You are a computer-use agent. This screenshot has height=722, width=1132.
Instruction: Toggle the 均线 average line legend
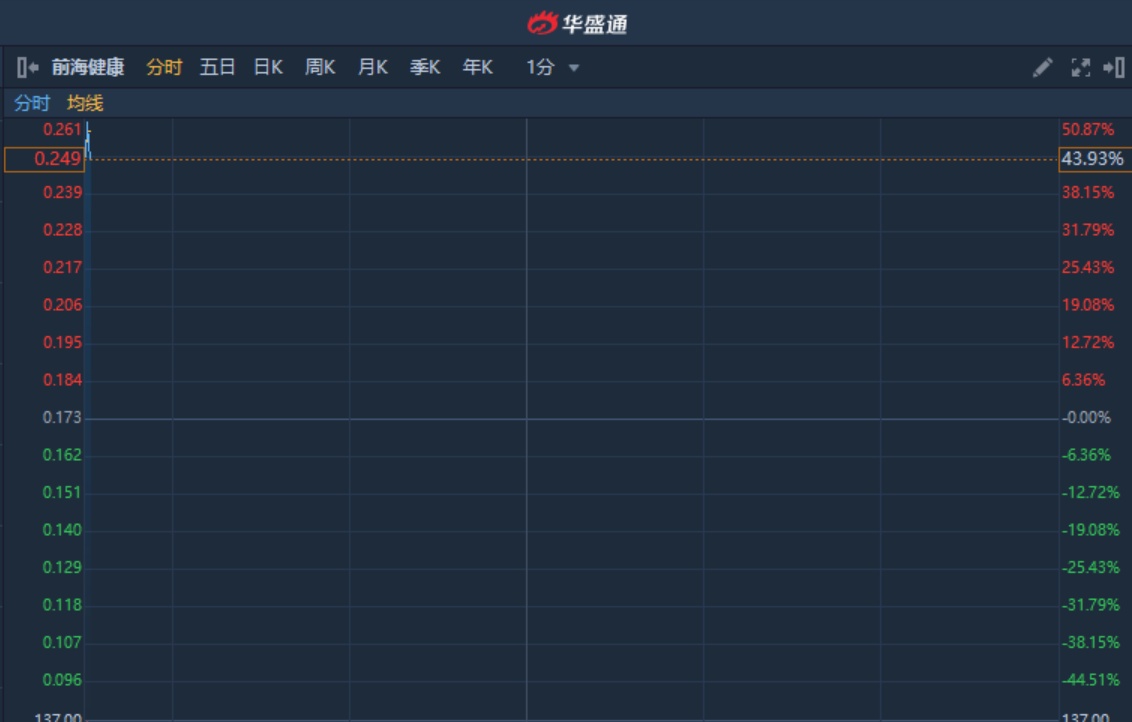click(x=85, y=103)
